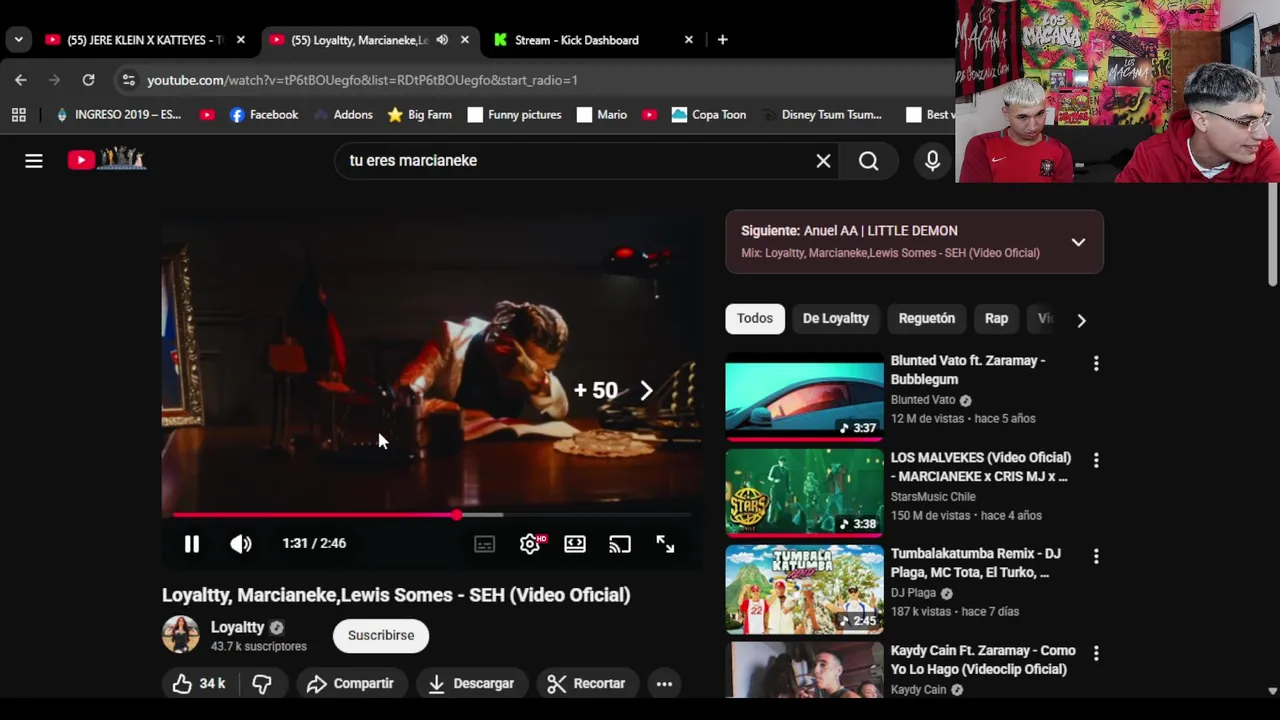Cast video to a TV
Screen dimensions: 1280x720
click(620, 544)
